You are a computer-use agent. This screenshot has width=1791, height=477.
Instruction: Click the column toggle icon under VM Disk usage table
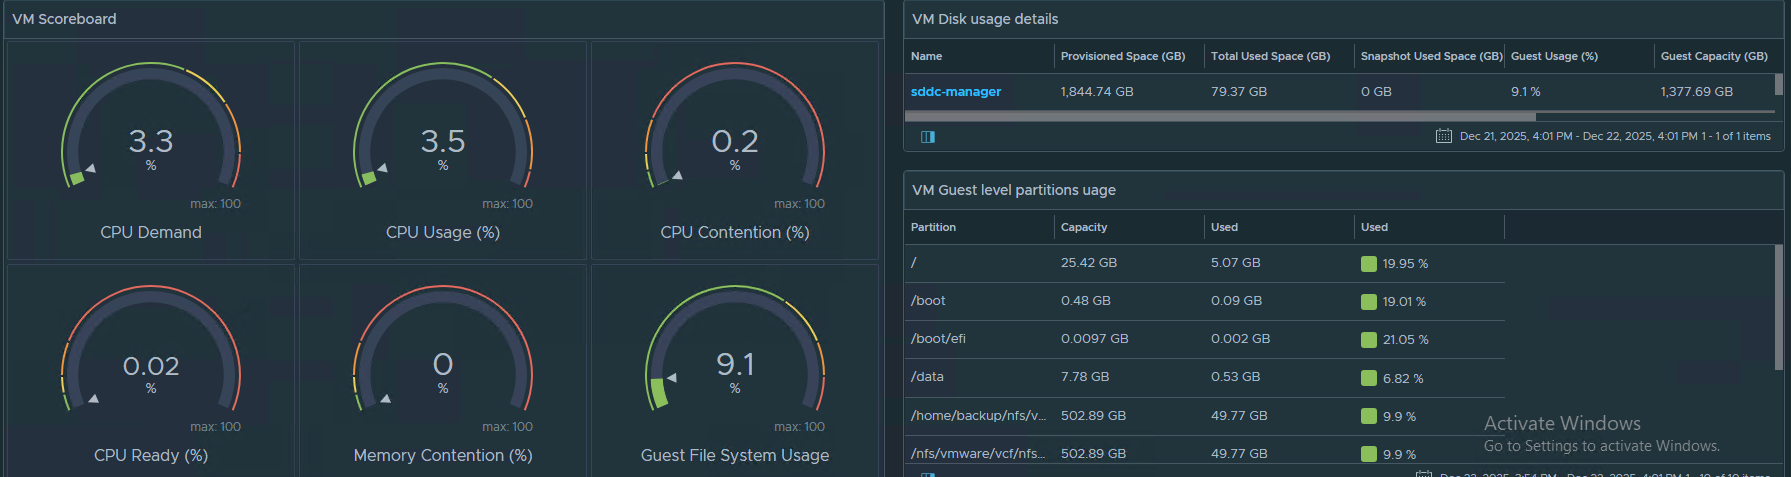coord(927,137)
